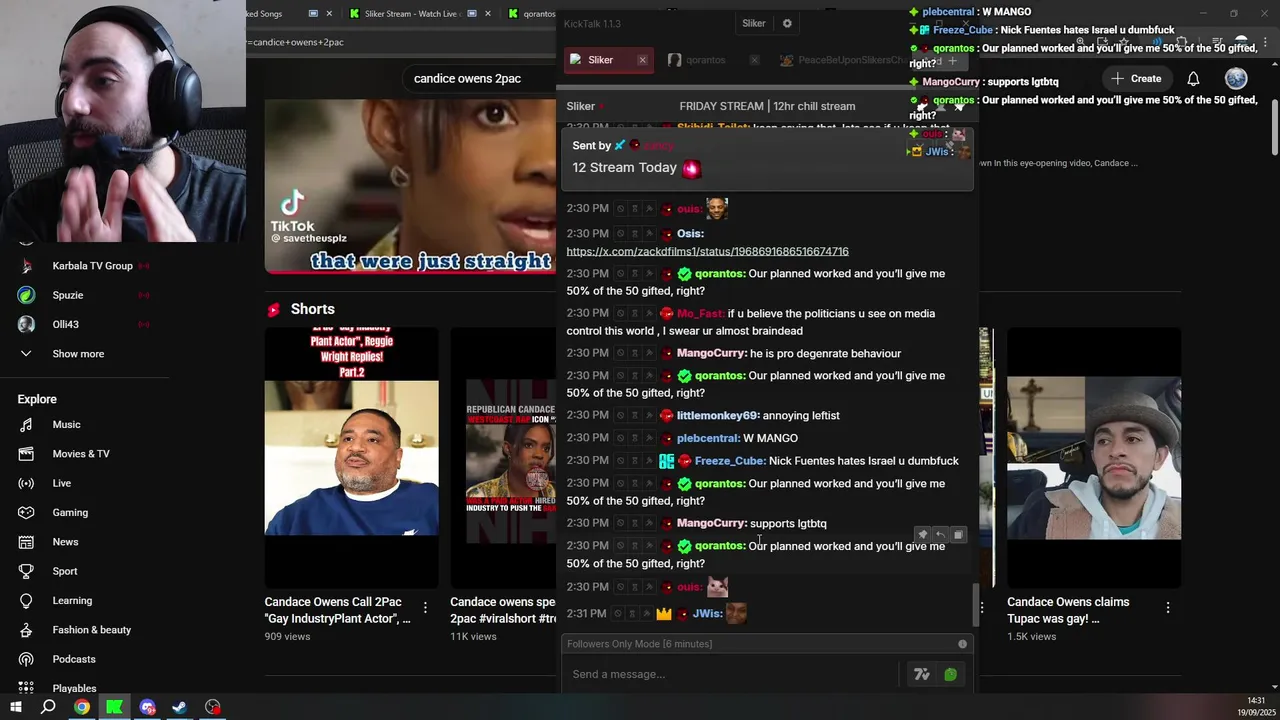
Task: Open YouTube account avatar menu
Action: (x=1236, y=79)
